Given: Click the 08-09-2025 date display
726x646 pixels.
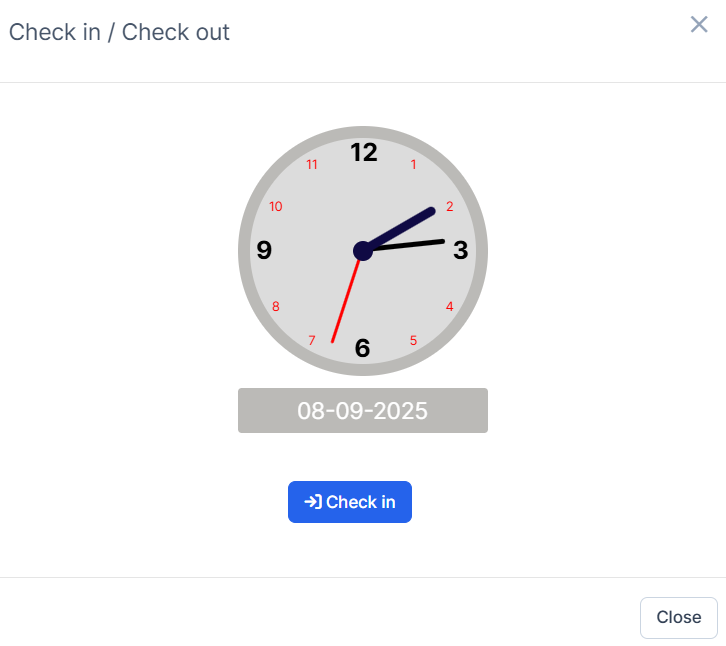Looking at the screenshot, I should pyautogui.click(x=362, y=411).
